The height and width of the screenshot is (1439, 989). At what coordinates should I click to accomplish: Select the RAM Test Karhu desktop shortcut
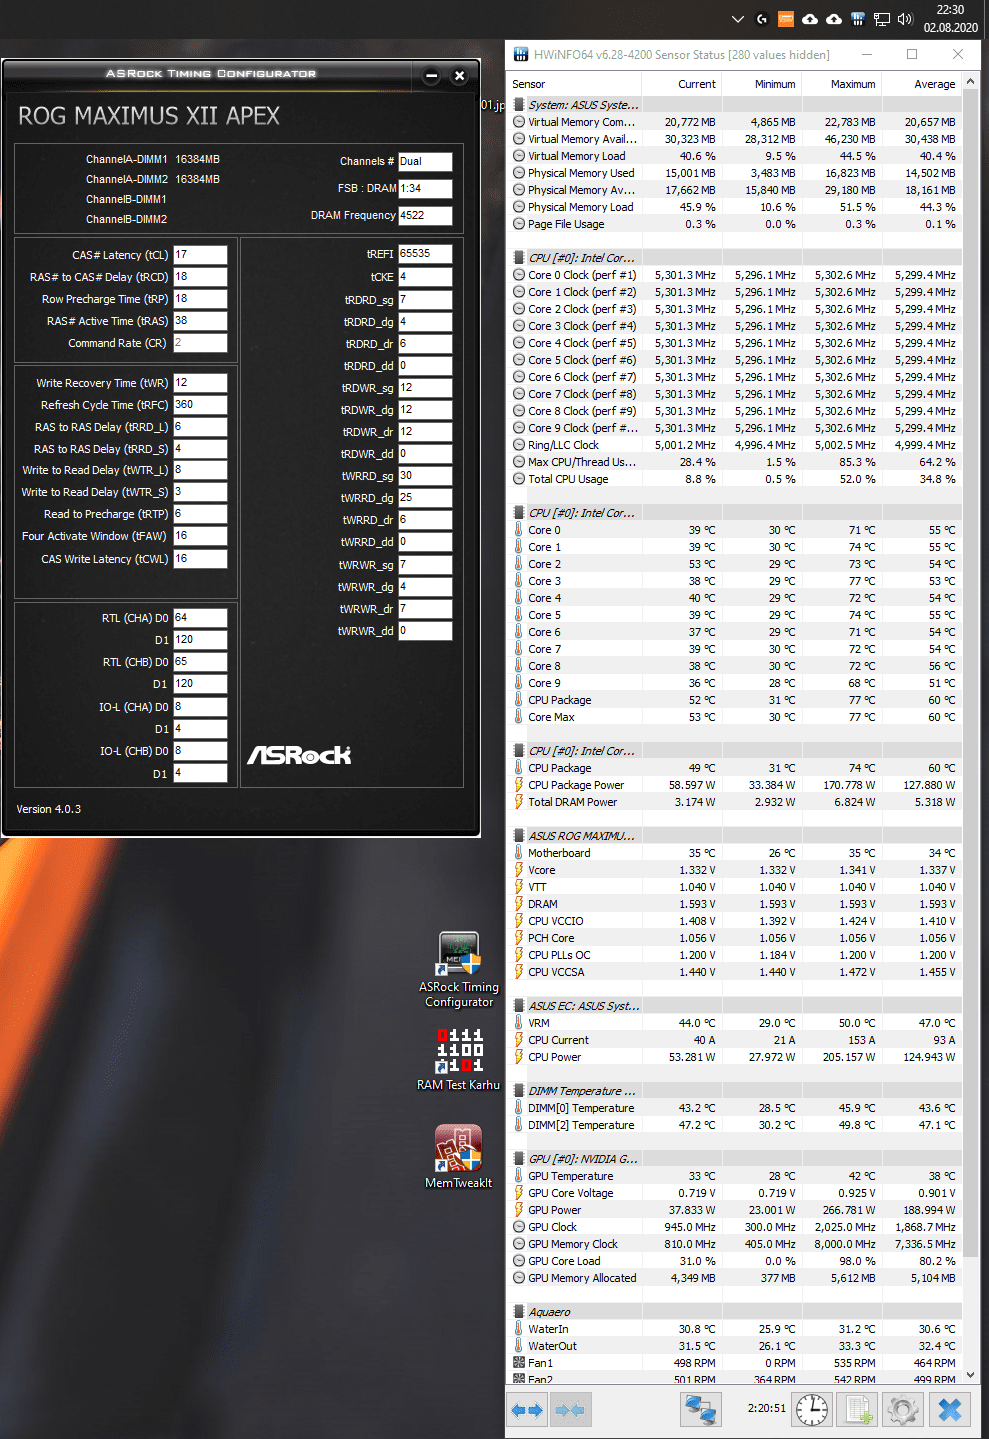[459, 1060]
